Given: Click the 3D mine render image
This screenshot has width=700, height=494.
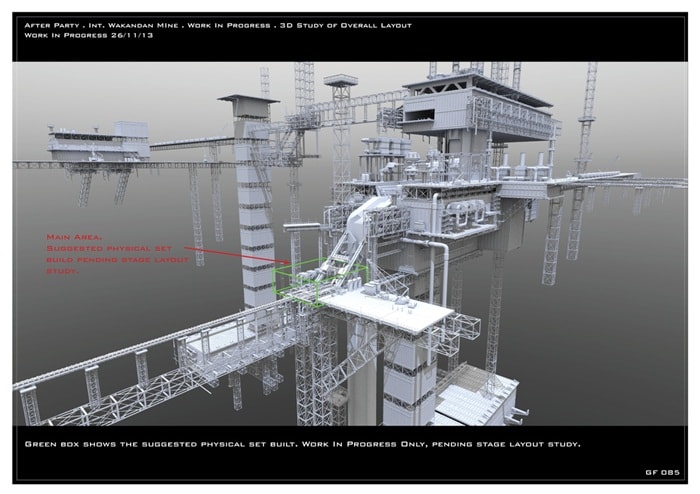Looking at the screenshot, I should tap(350, 244).
